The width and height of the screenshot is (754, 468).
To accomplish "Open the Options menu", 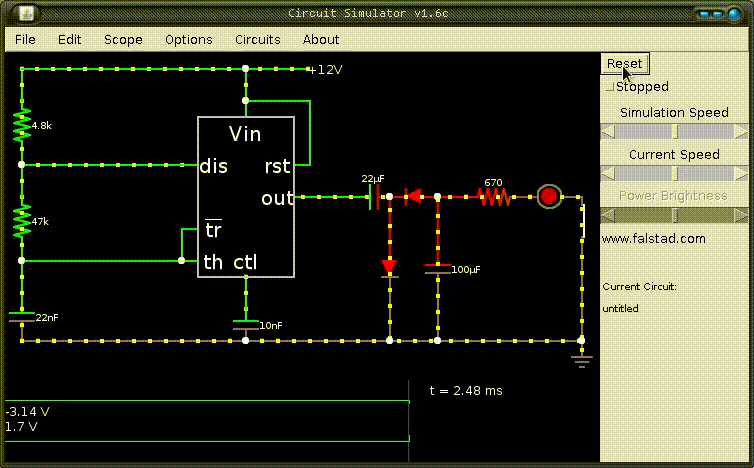I will [188, 39].
